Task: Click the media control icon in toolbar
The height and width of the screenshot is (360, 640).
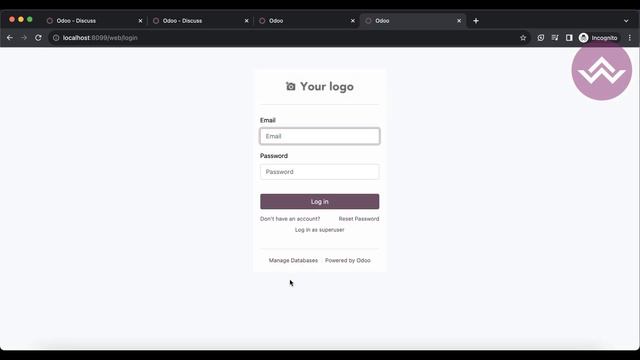Action: point(555,38)
